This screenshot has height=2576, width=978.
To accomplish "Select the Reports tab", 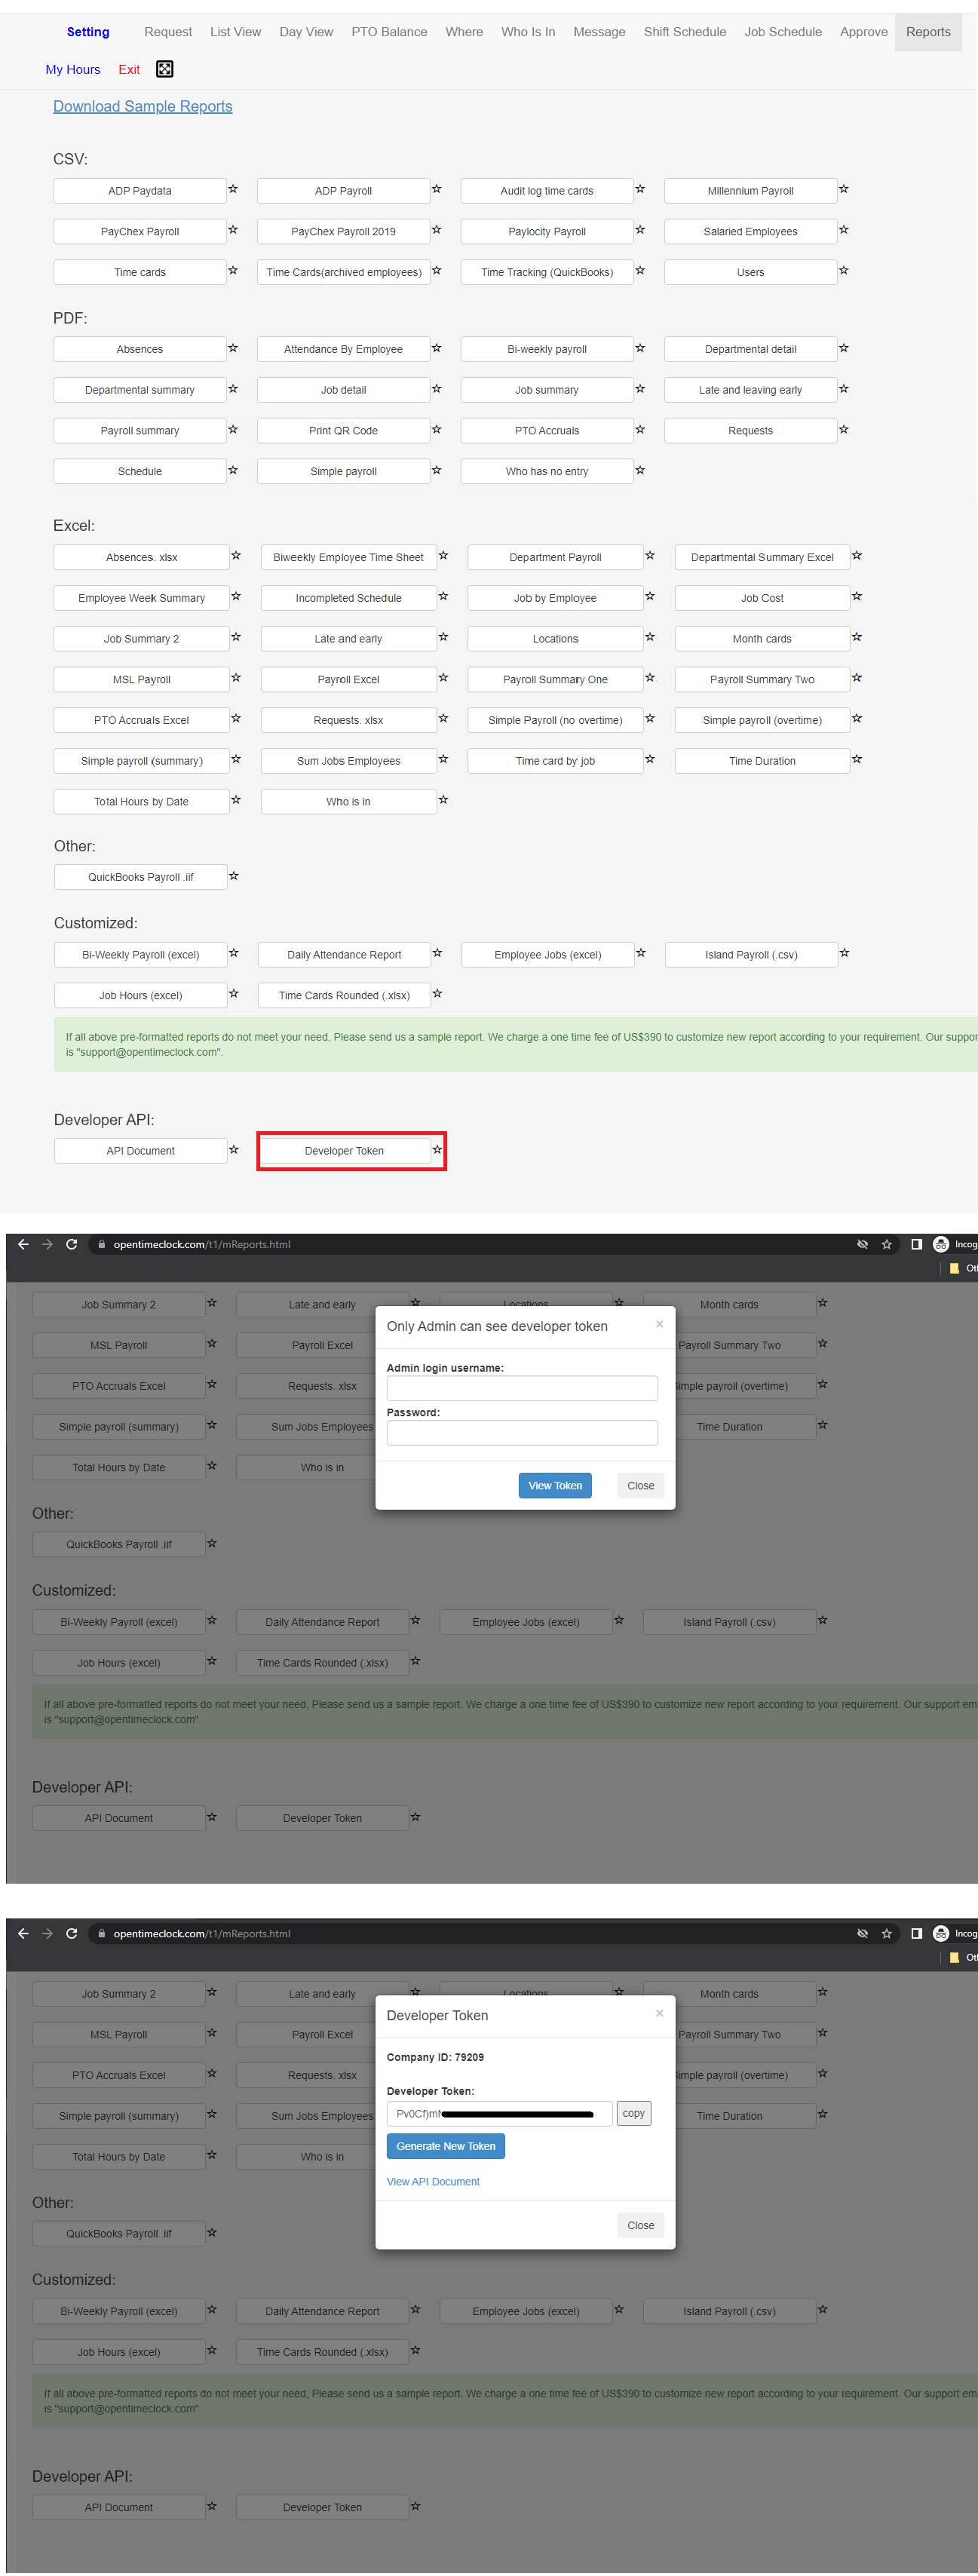I will click(x=928, y=32).
